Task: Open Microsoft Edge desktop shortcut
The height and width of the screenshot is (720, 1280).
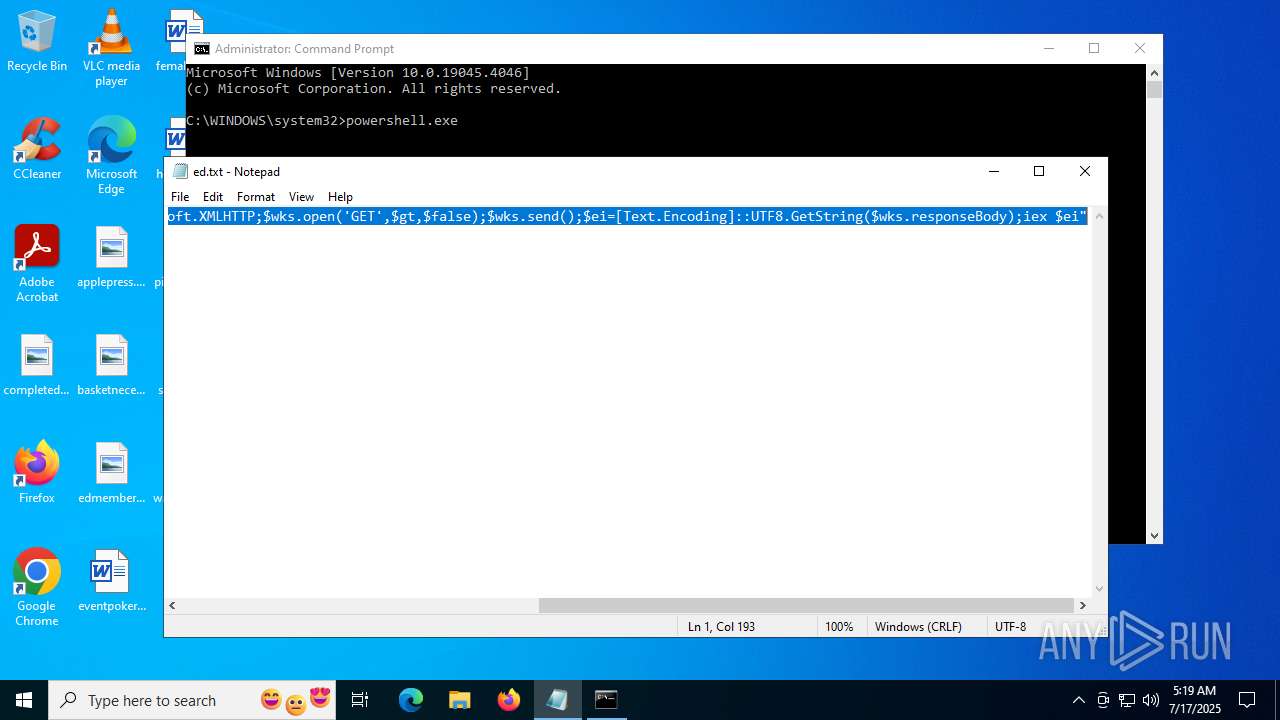Action: [x=111, y=155]
